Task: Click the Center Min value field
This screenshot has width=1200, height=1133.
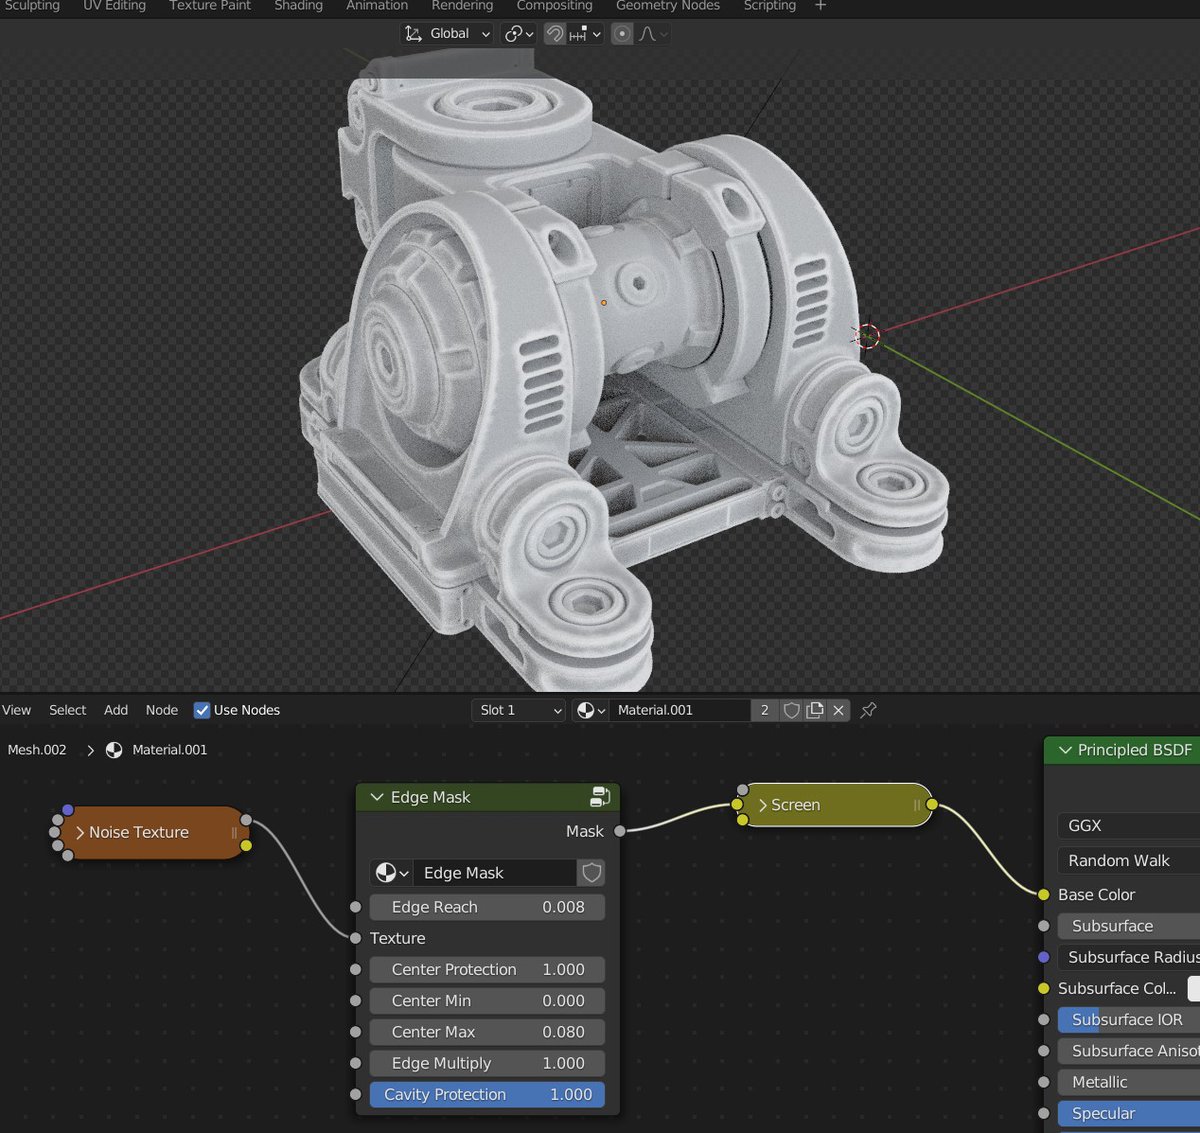Action: pos(487,1000)
